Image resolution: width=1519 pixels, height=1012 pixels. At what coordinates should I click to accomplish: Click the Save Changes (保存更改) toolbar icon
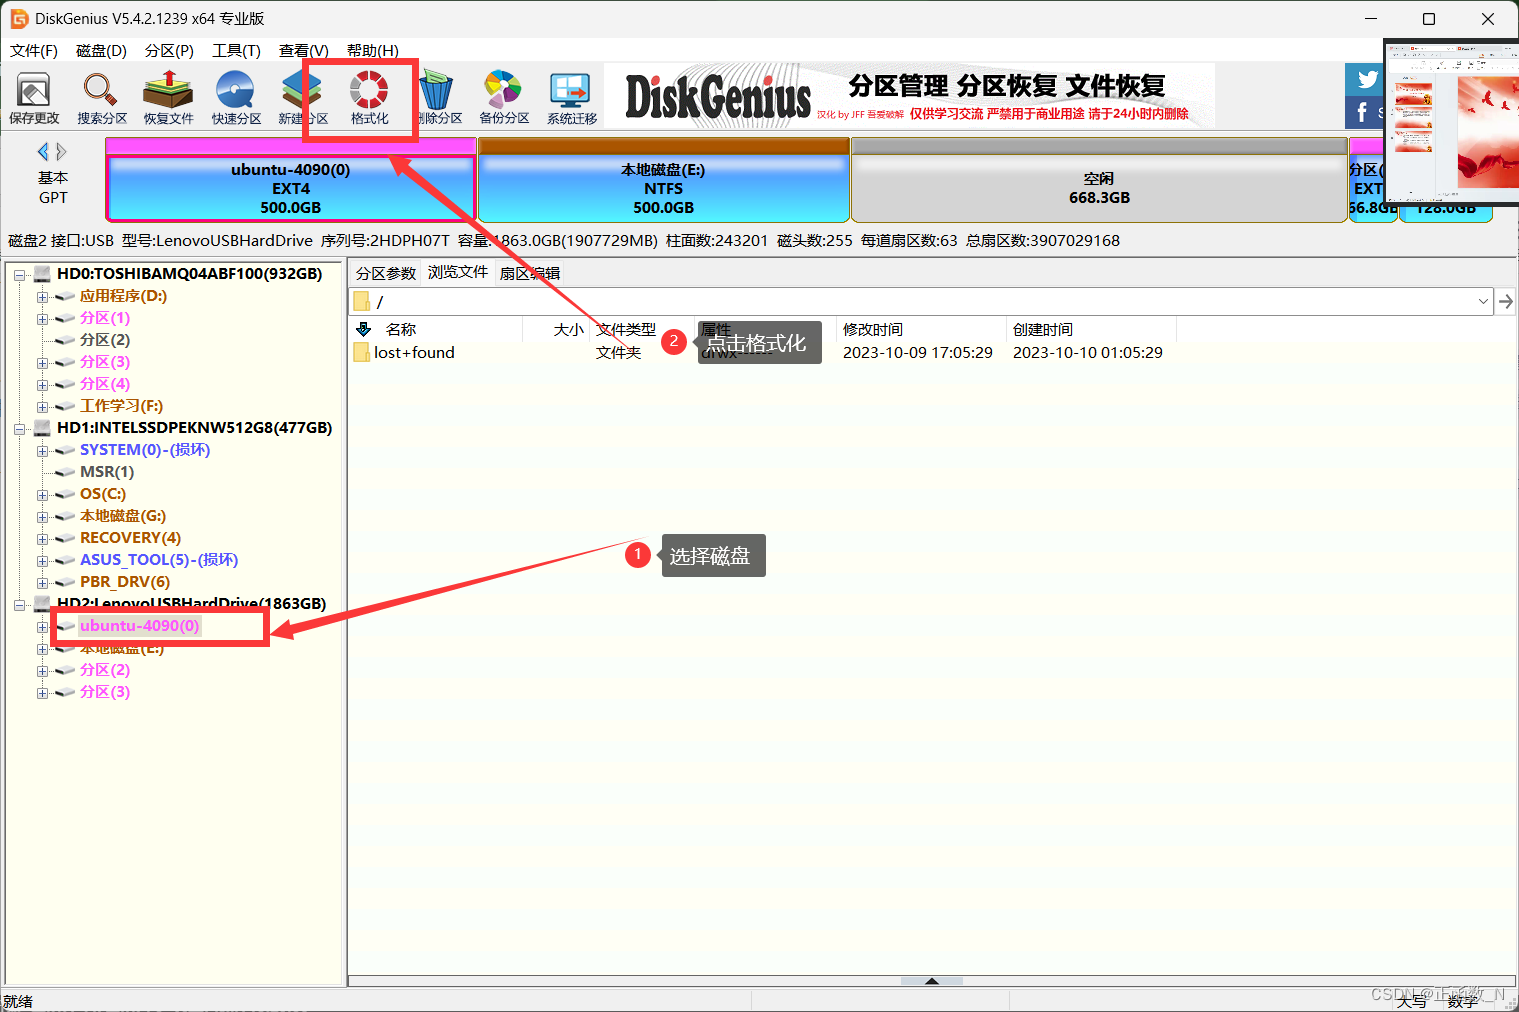[34, 98]
